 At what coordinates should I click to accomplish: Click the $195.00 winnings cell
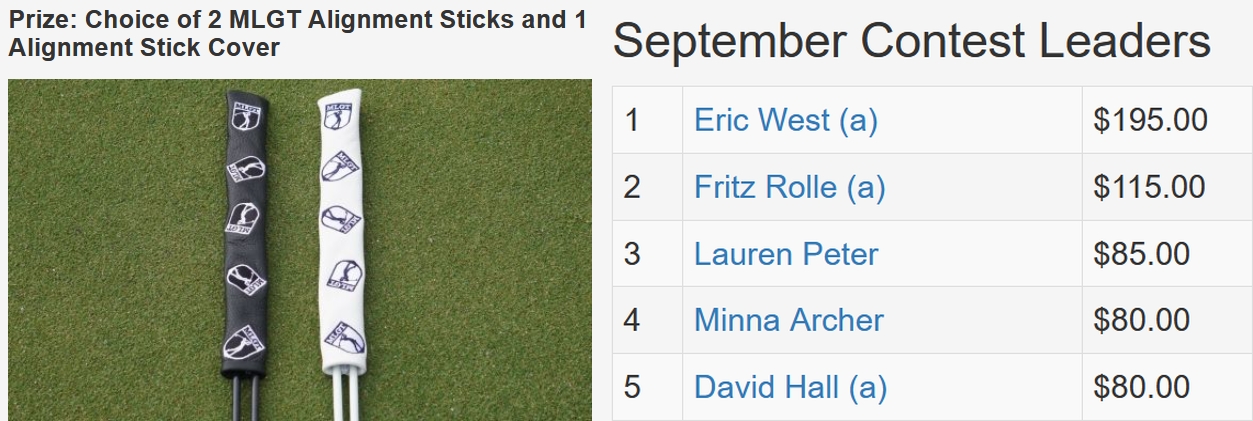(x=1150, y=120)
